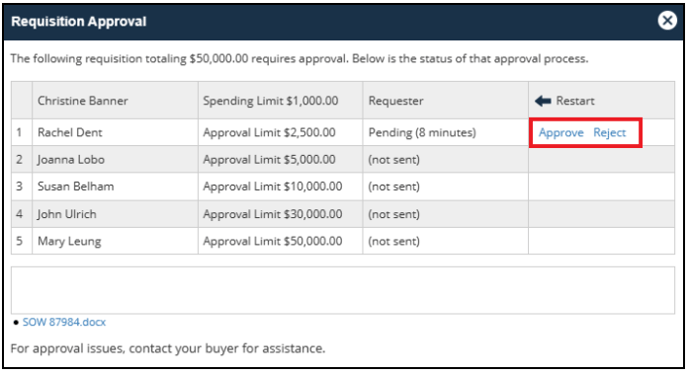Close the Requisition Approval dialog
The image size is (688, 374).
pos(667,21)
